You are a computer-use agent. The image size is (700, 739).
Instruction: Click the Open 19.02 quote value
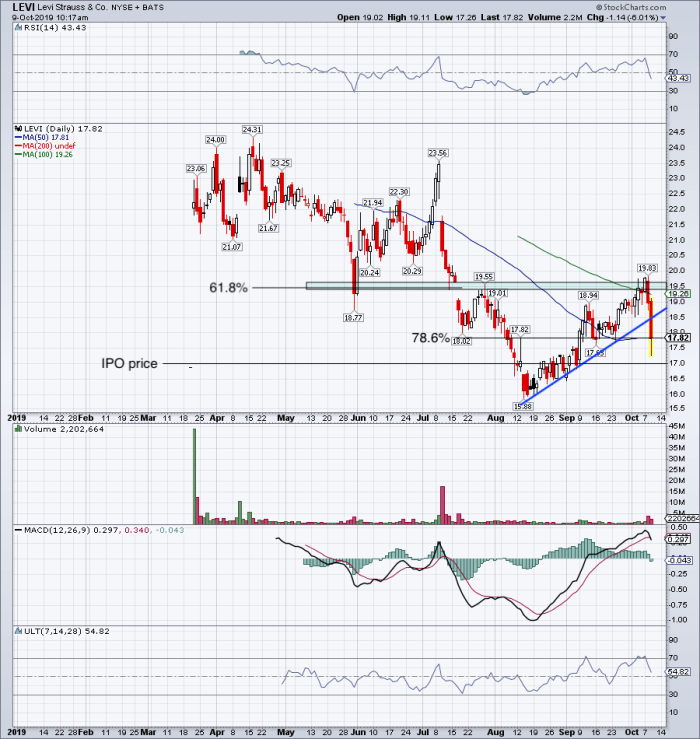click(x=361, y=17)
